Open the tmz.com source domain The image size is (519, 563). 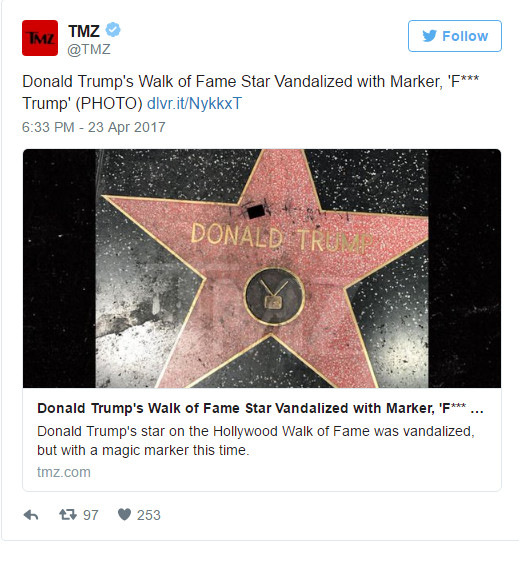(64, 472)
